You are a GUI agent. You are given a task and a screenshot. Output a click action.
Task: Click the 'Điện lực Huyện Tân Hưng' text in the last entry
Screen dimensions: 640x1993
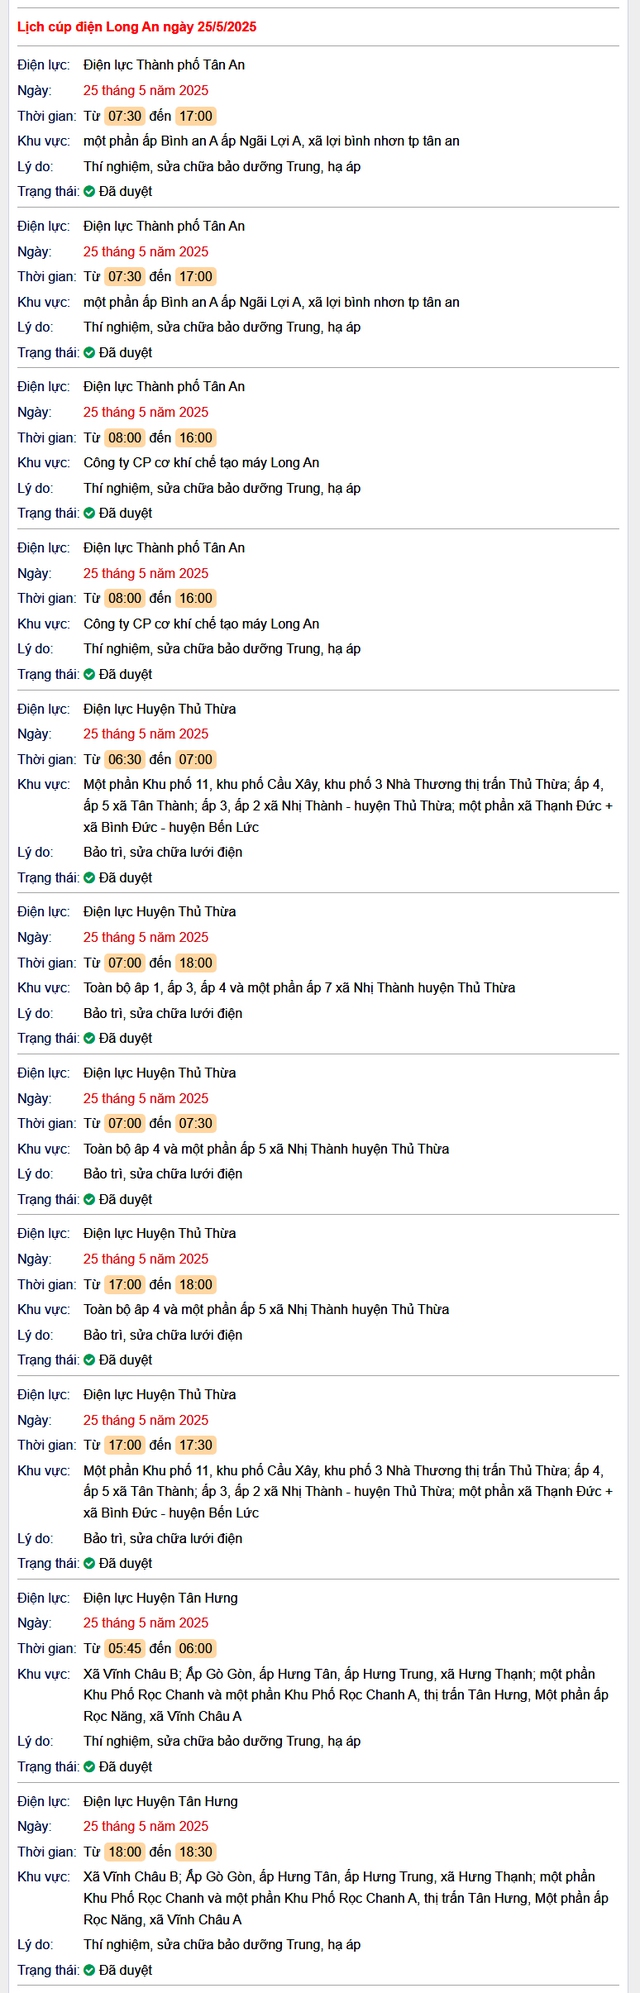tap(161, 1802)
